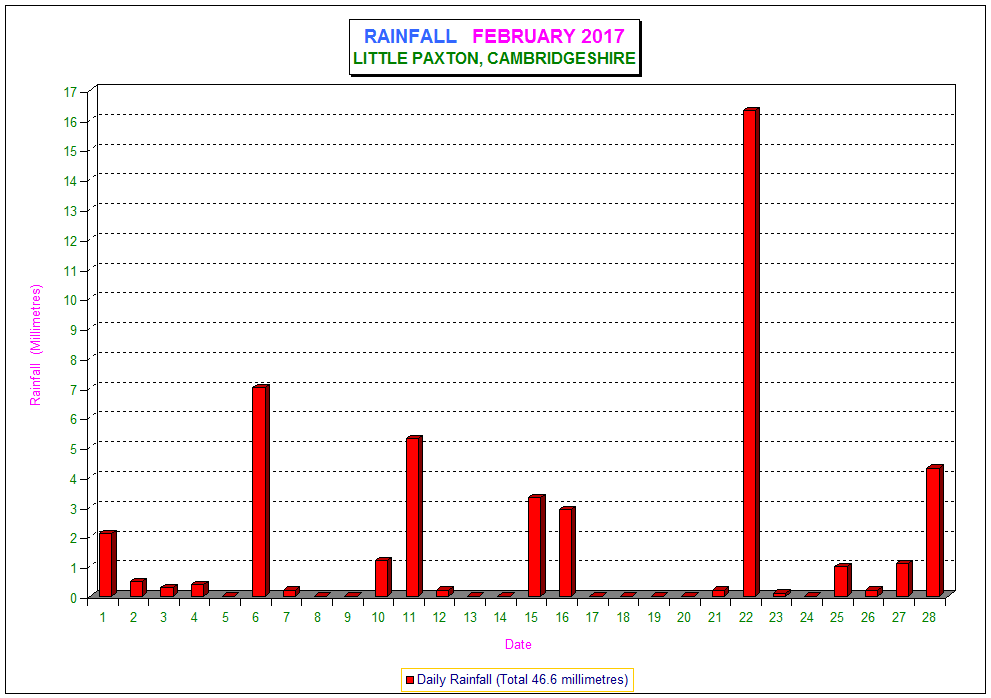
Task: Click the red legend marker for Daily Rainfall
Action: [410, 680]
